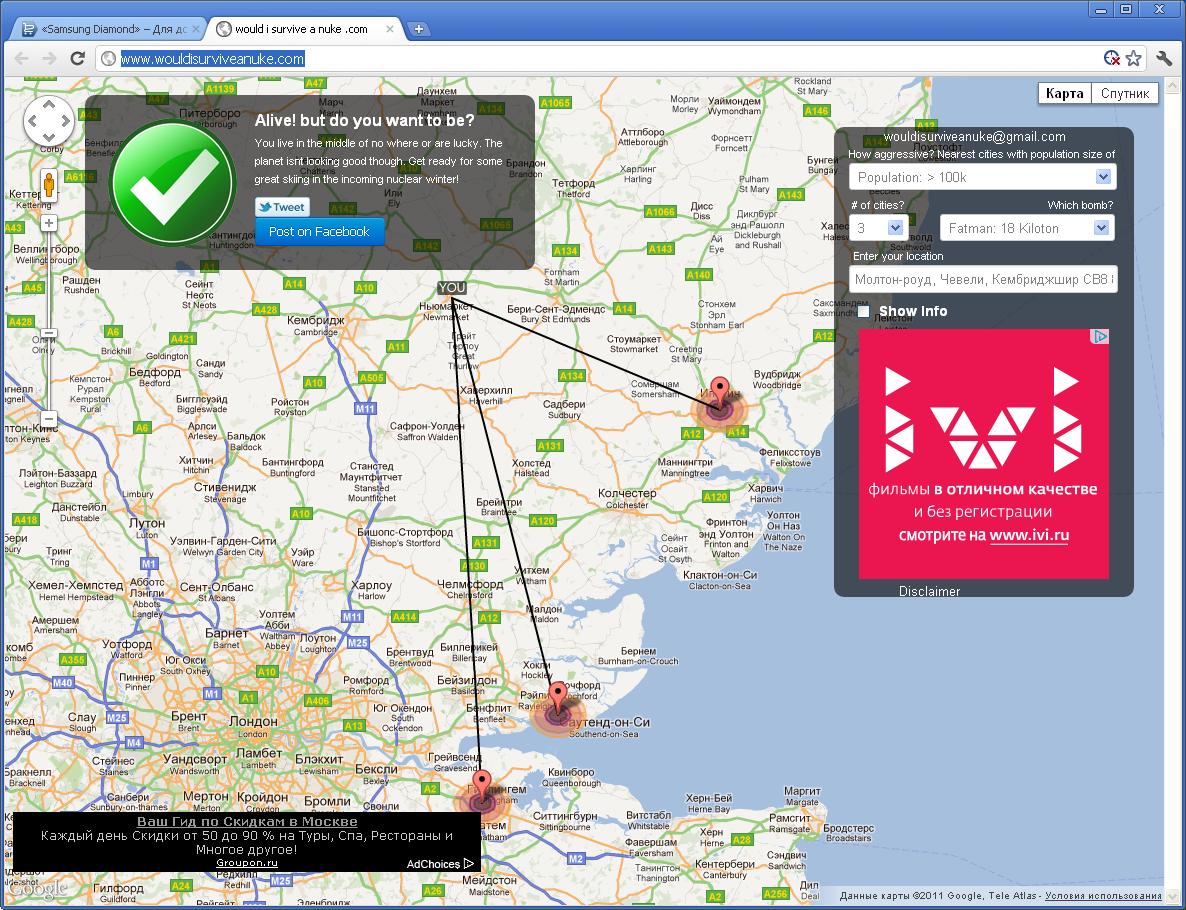Open a new tab with the plus button
1186x910 pixels.
(418, 30)
